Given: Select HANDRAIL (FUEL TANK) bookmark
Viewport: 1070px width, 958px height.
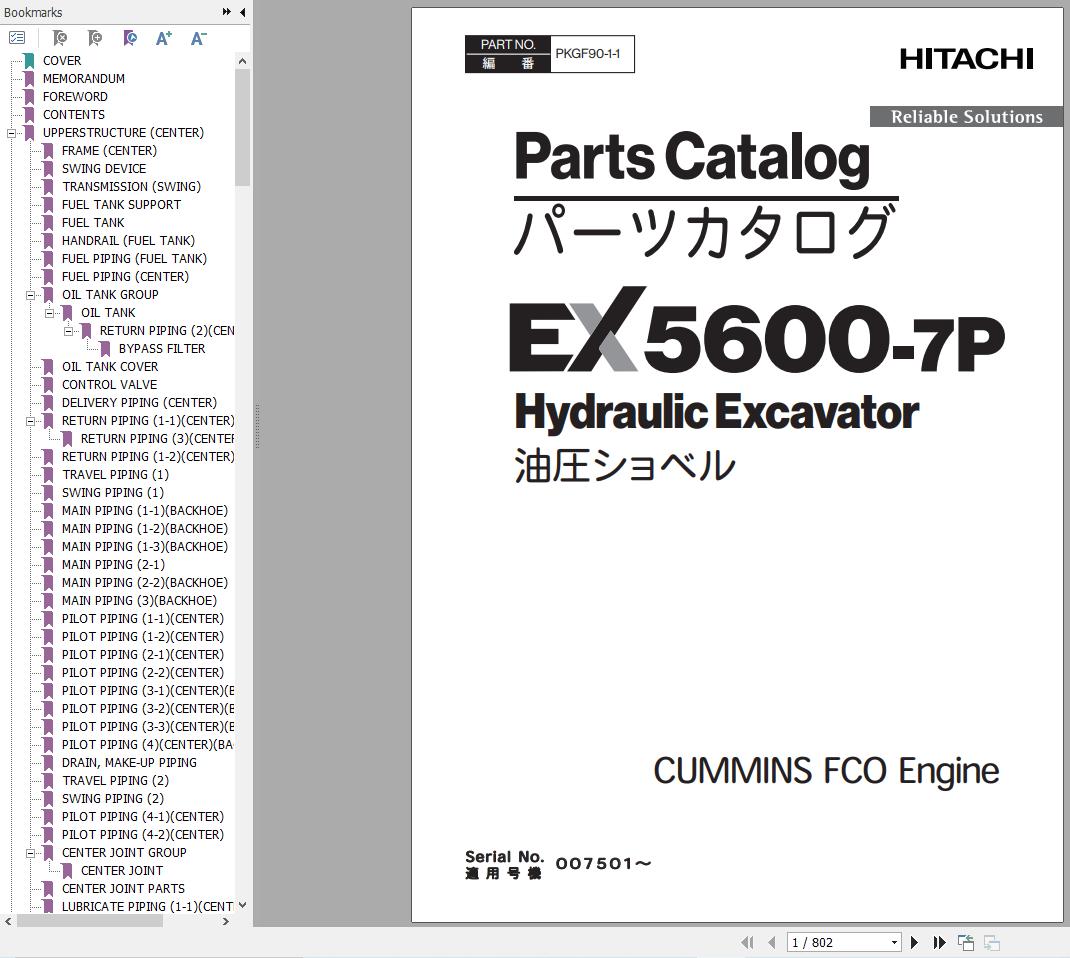Looking at the screenshot, I should pyautogui.click(x=128, y=241).
